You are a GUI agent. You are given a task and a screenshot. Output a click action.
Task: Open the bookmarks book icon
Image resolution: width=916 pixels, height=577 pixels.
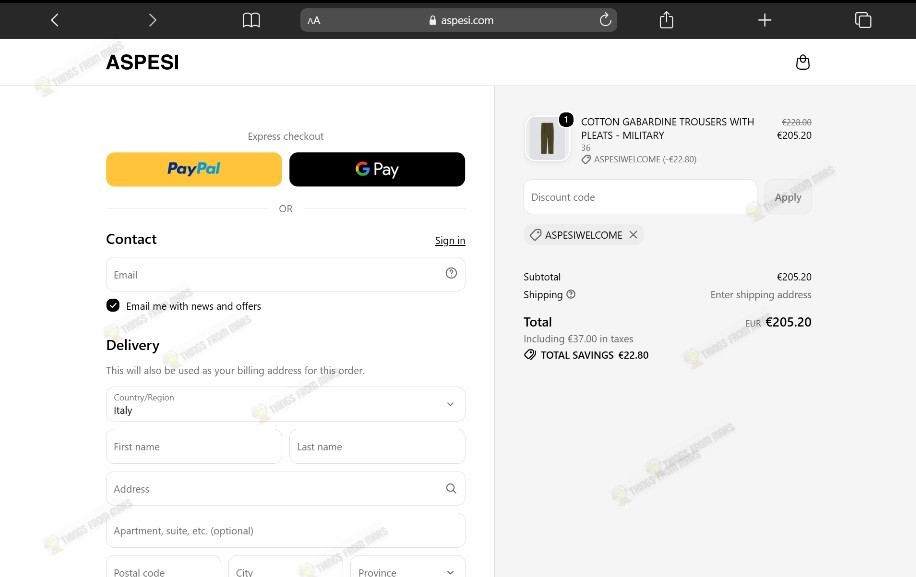[251, 20]
